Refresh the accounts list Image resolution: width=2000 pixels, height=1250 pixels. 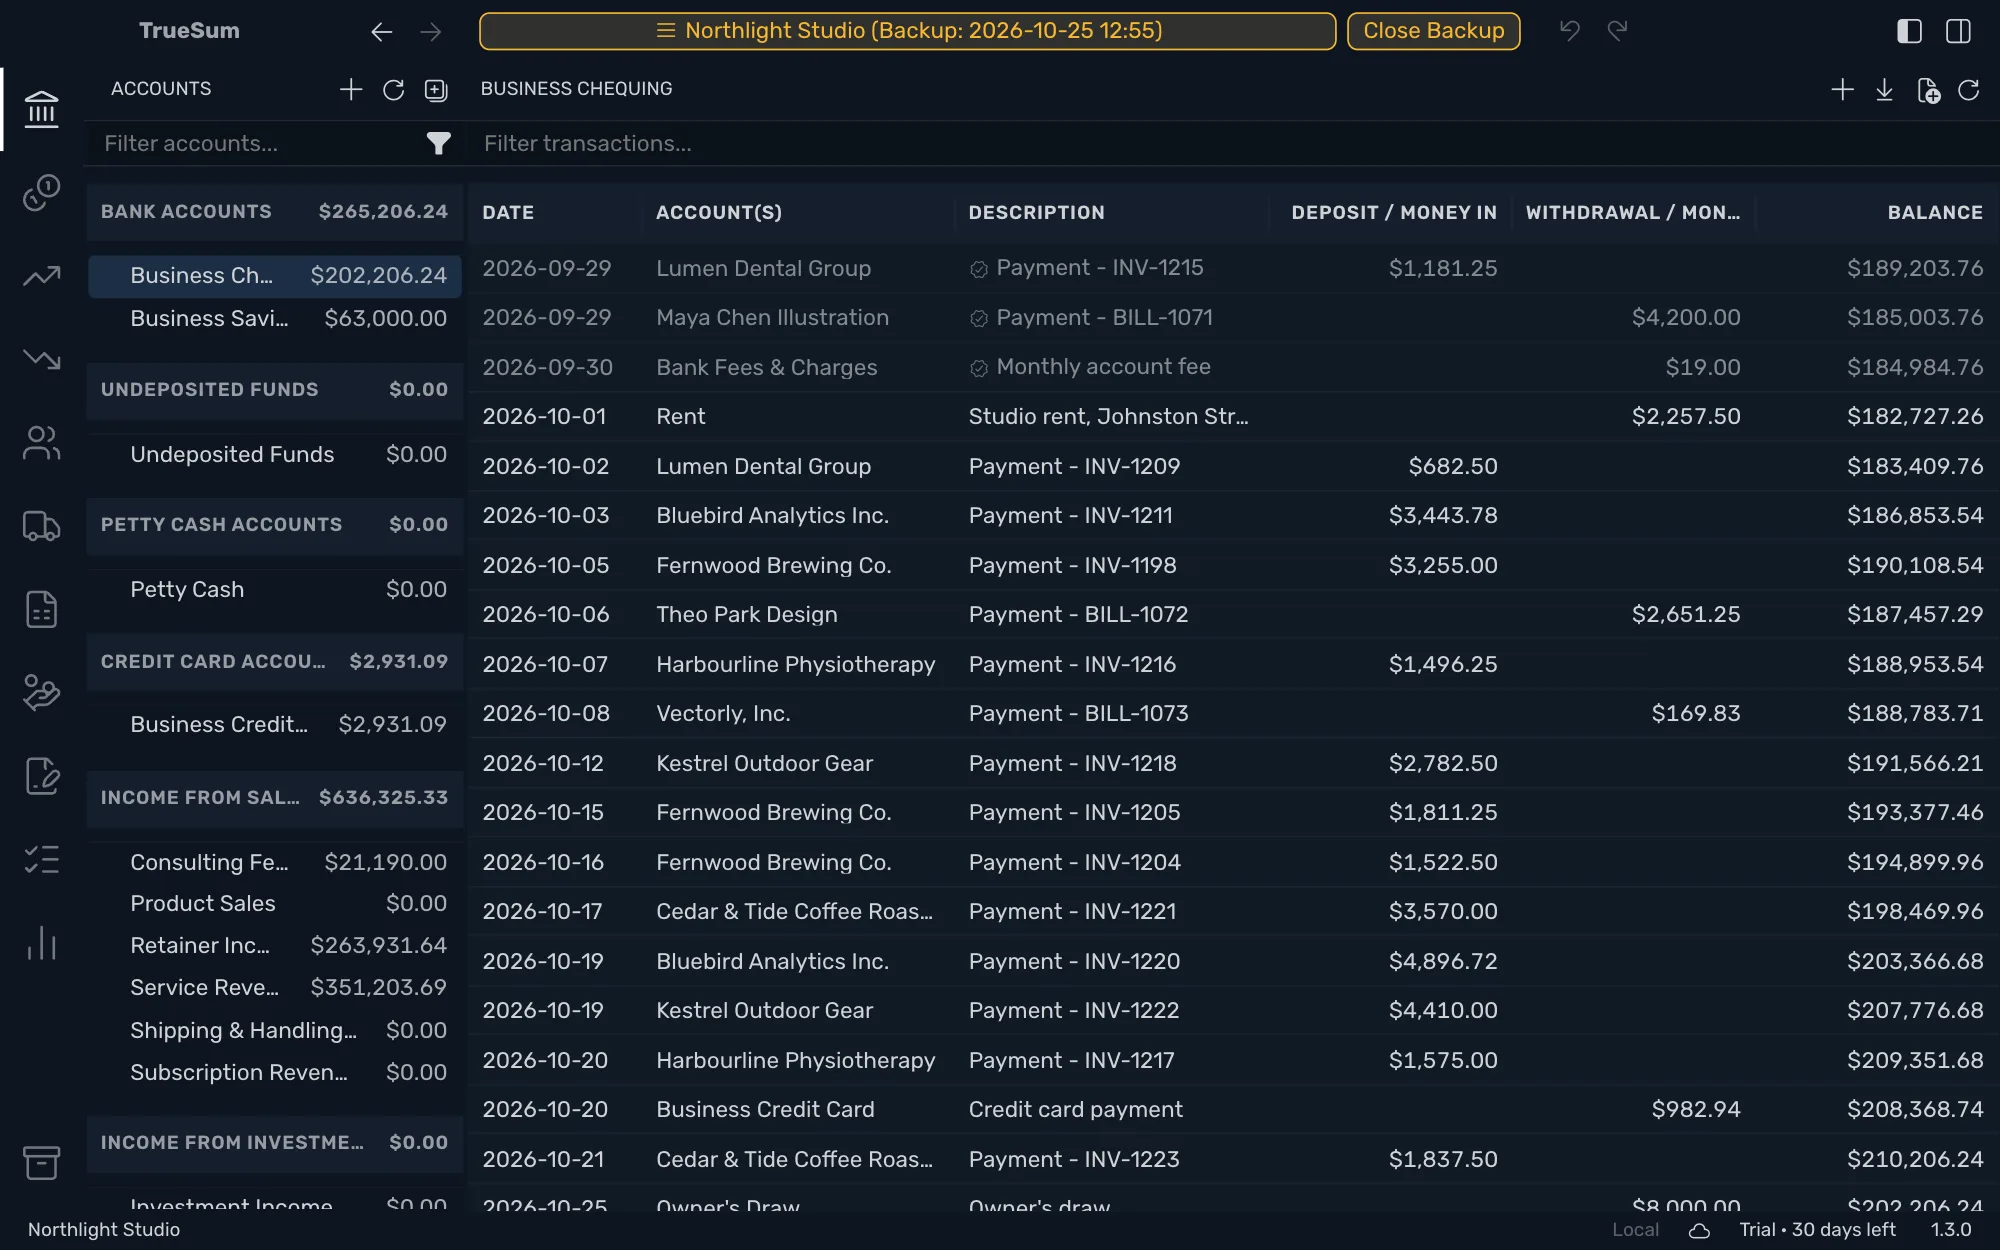[393, 90]
